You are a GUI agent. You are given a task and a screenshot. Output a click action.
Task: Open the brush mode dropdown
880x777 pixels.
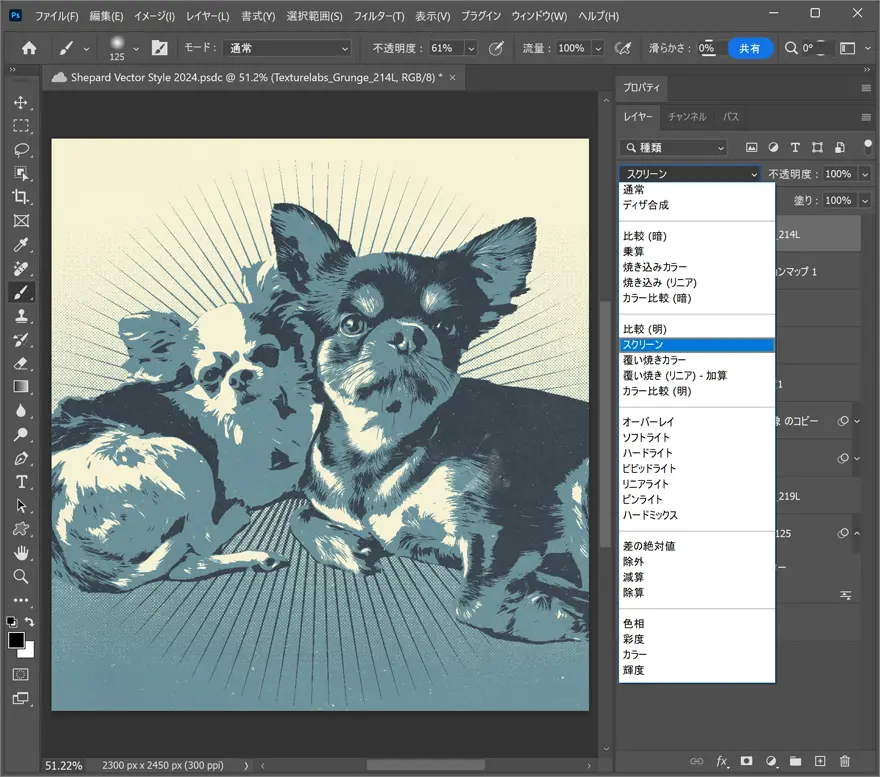pyautogui.click(x=287, y=48)
